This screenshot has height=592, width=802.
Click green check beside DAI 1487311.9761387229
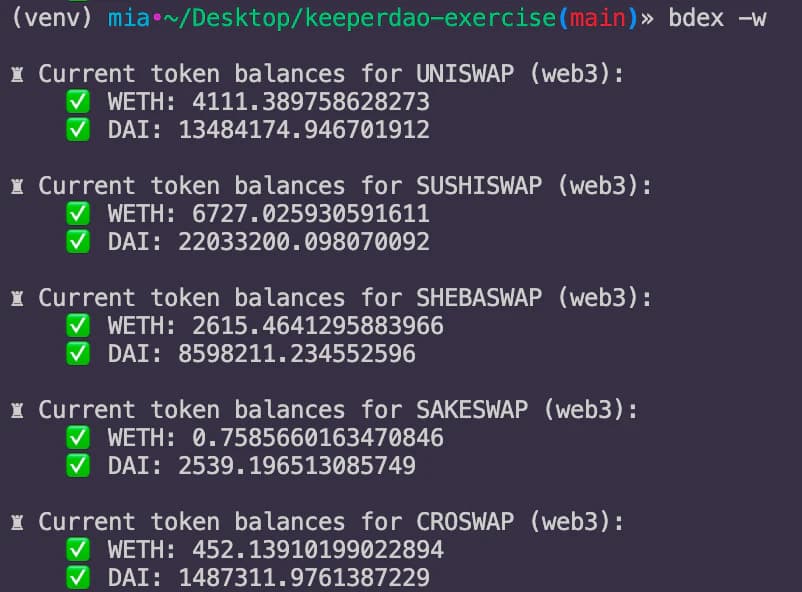tap(78, 578)
